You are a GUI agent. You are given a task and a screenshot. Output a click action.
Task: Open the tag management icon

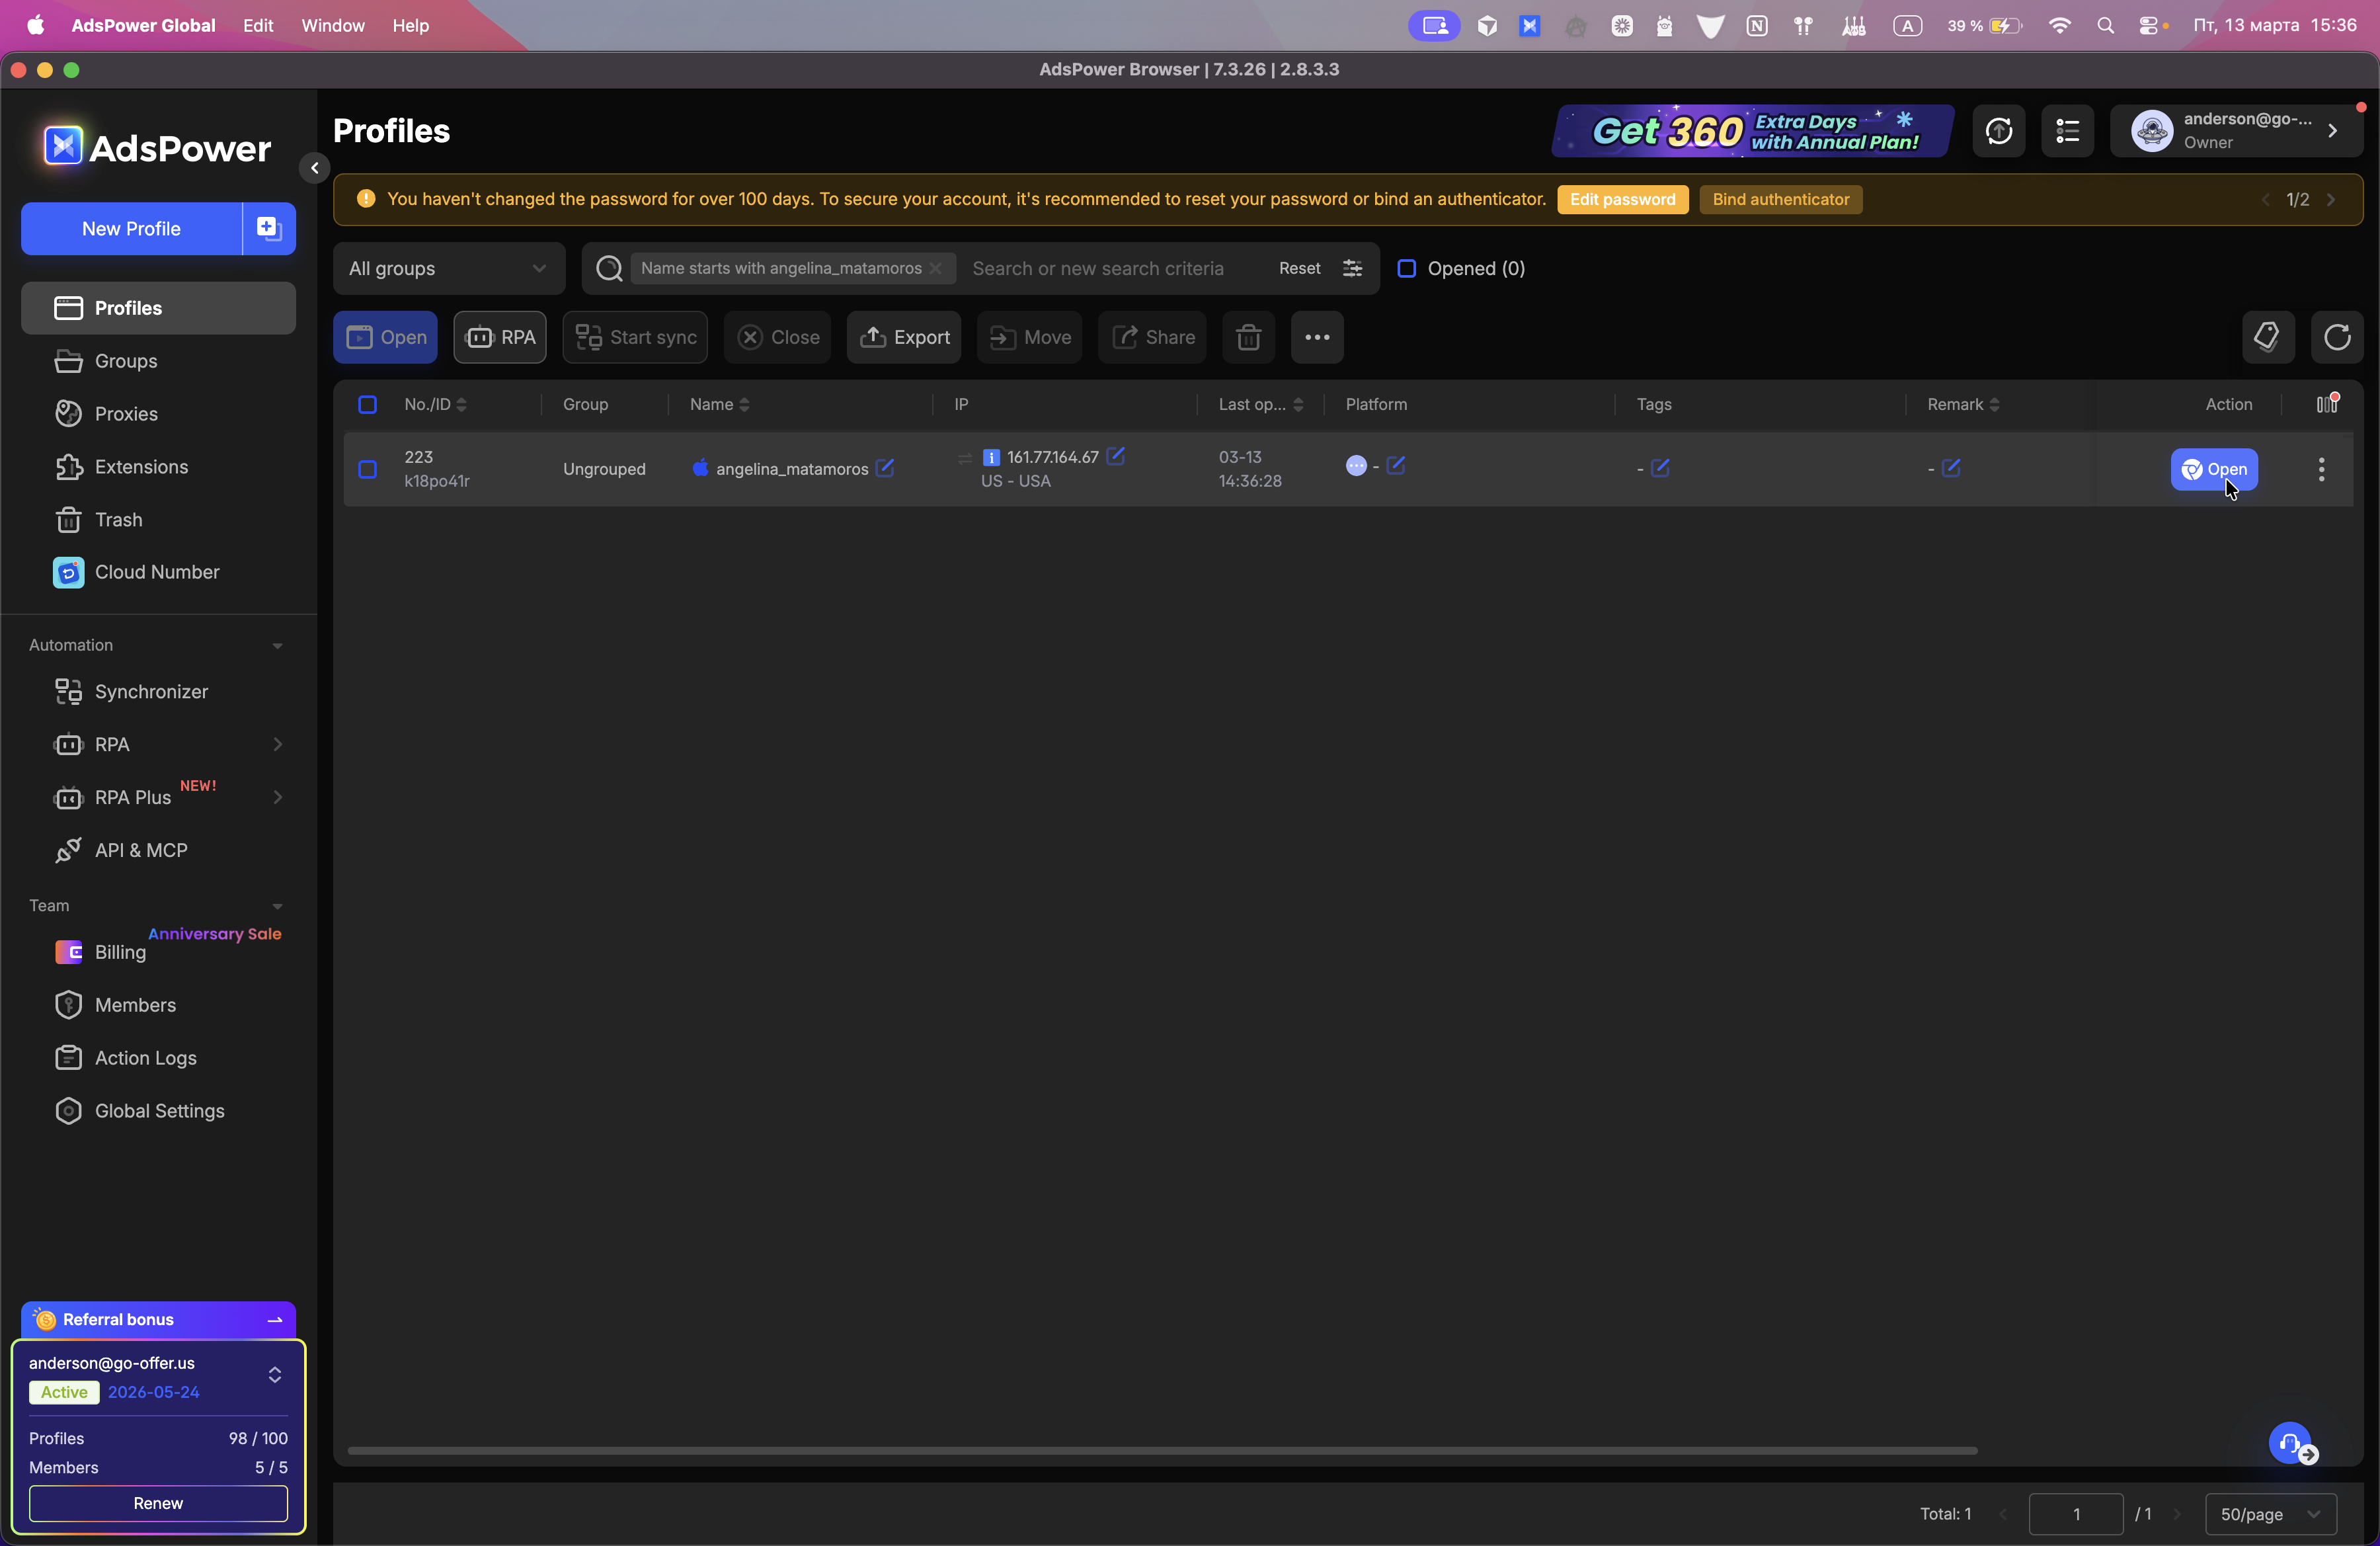pos(2266,337)
